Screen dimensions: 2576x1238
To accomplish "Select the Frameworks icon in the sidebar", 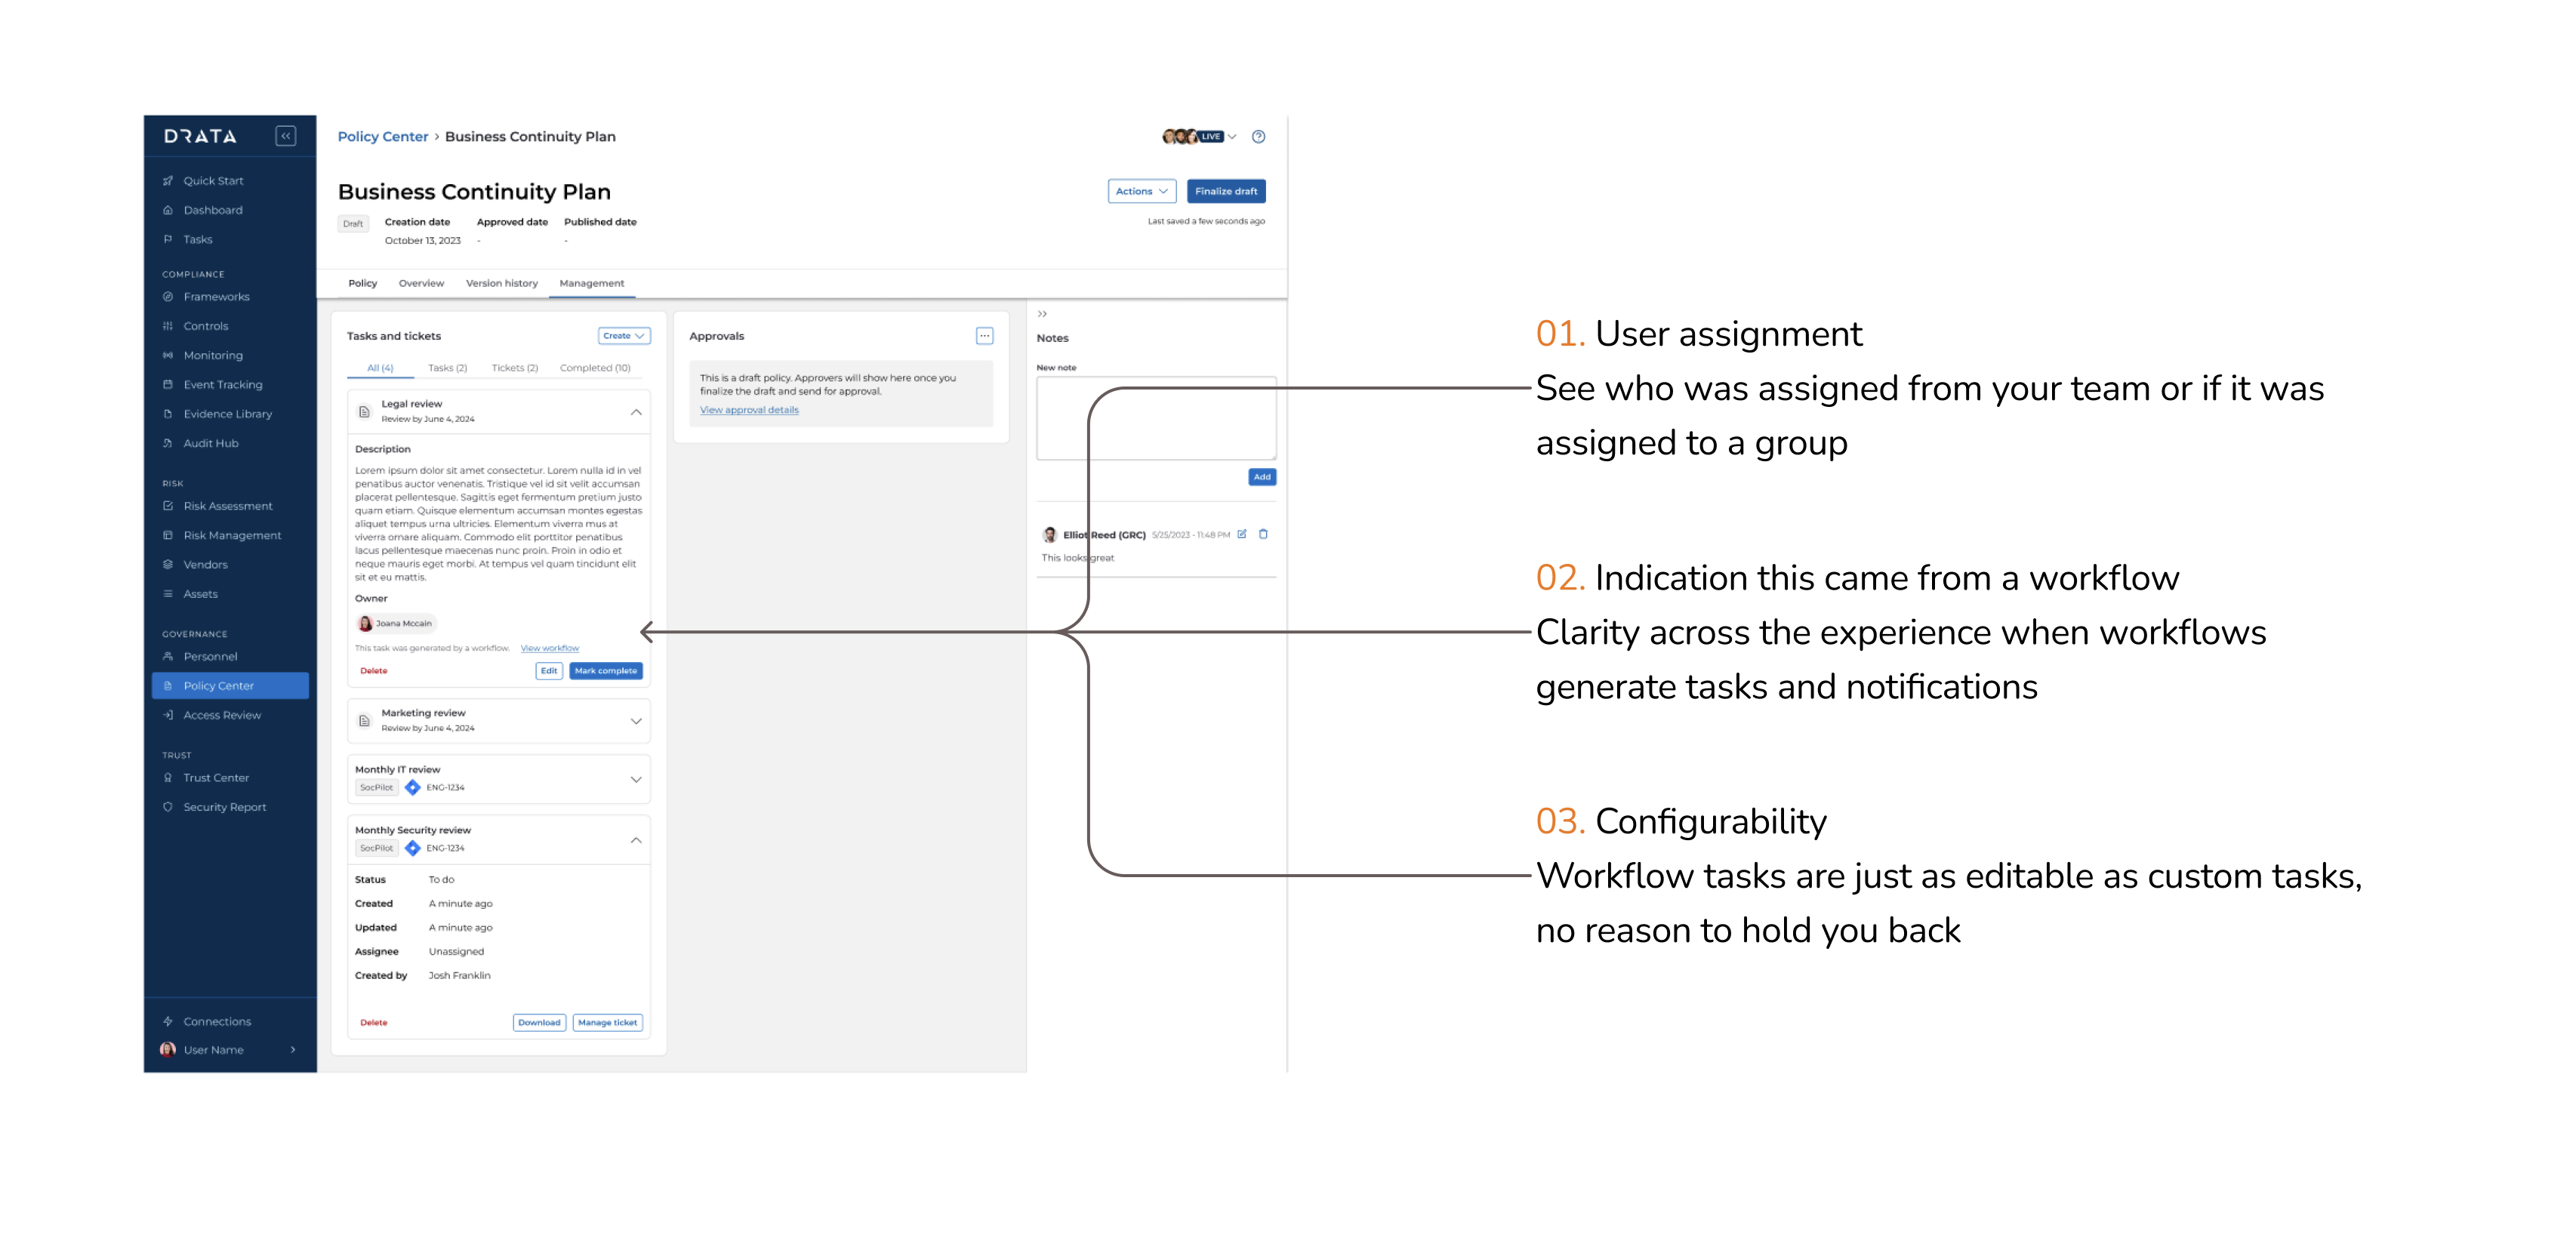I will coord(168,296).
